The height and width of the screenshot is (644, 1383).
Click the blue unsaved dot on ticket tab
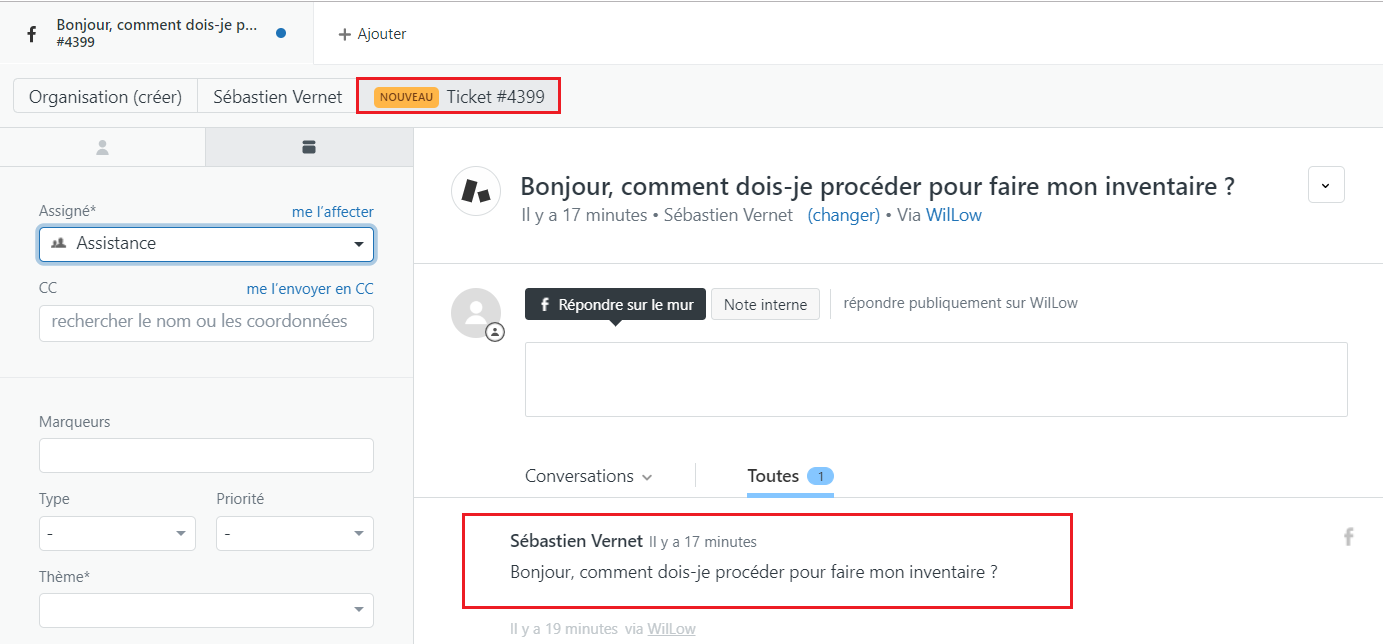pyautogui.click(x=281, y=33)
